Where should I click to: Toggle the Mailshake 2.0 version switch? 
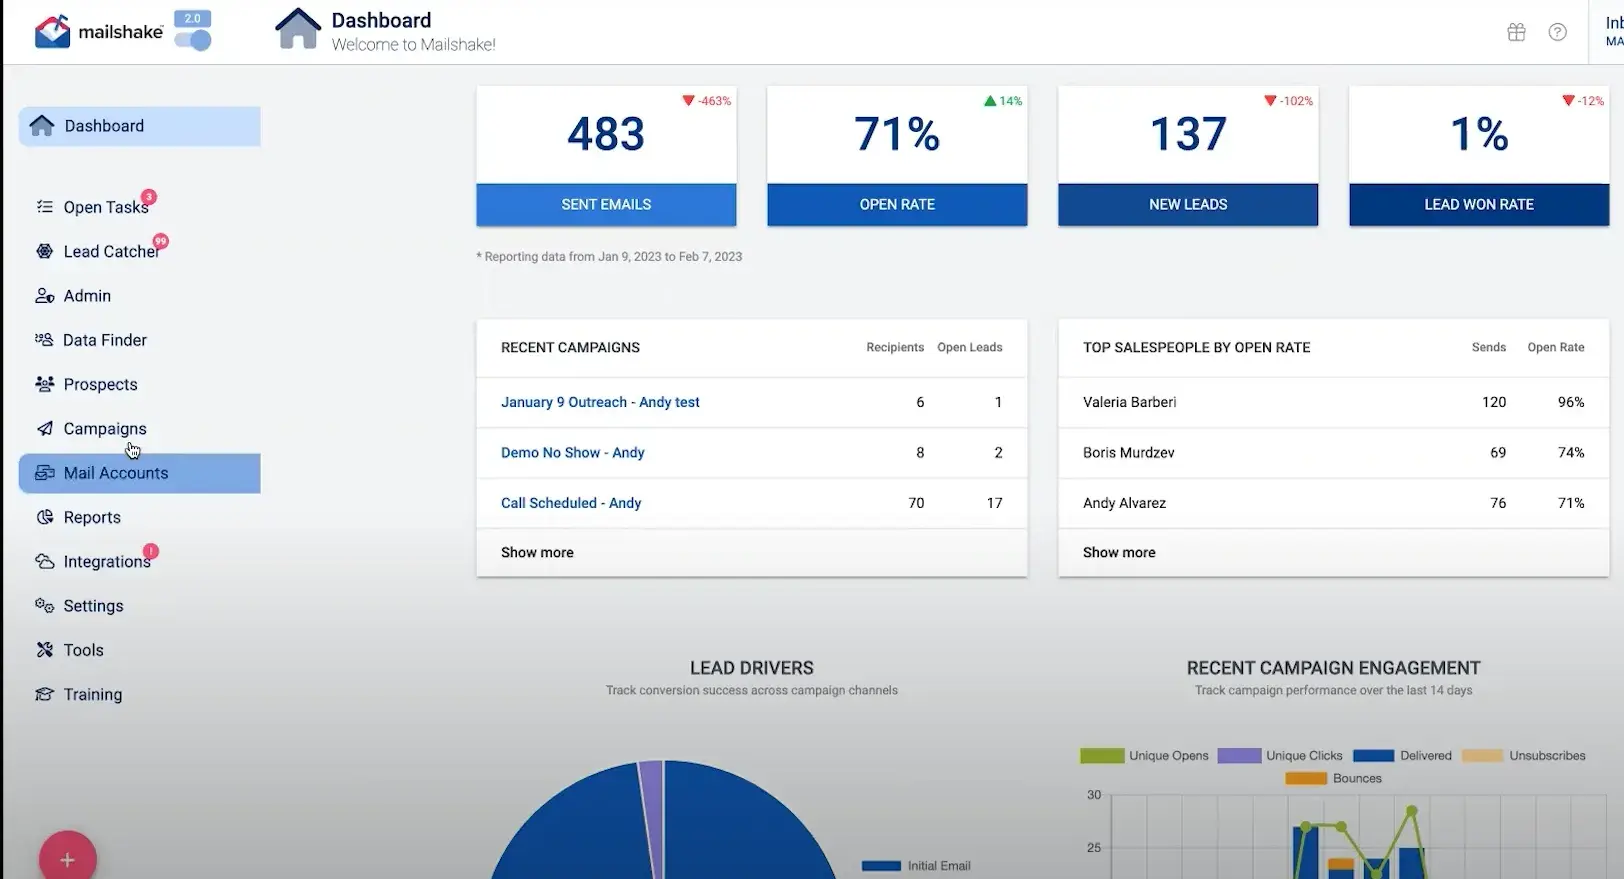(193, 40)
